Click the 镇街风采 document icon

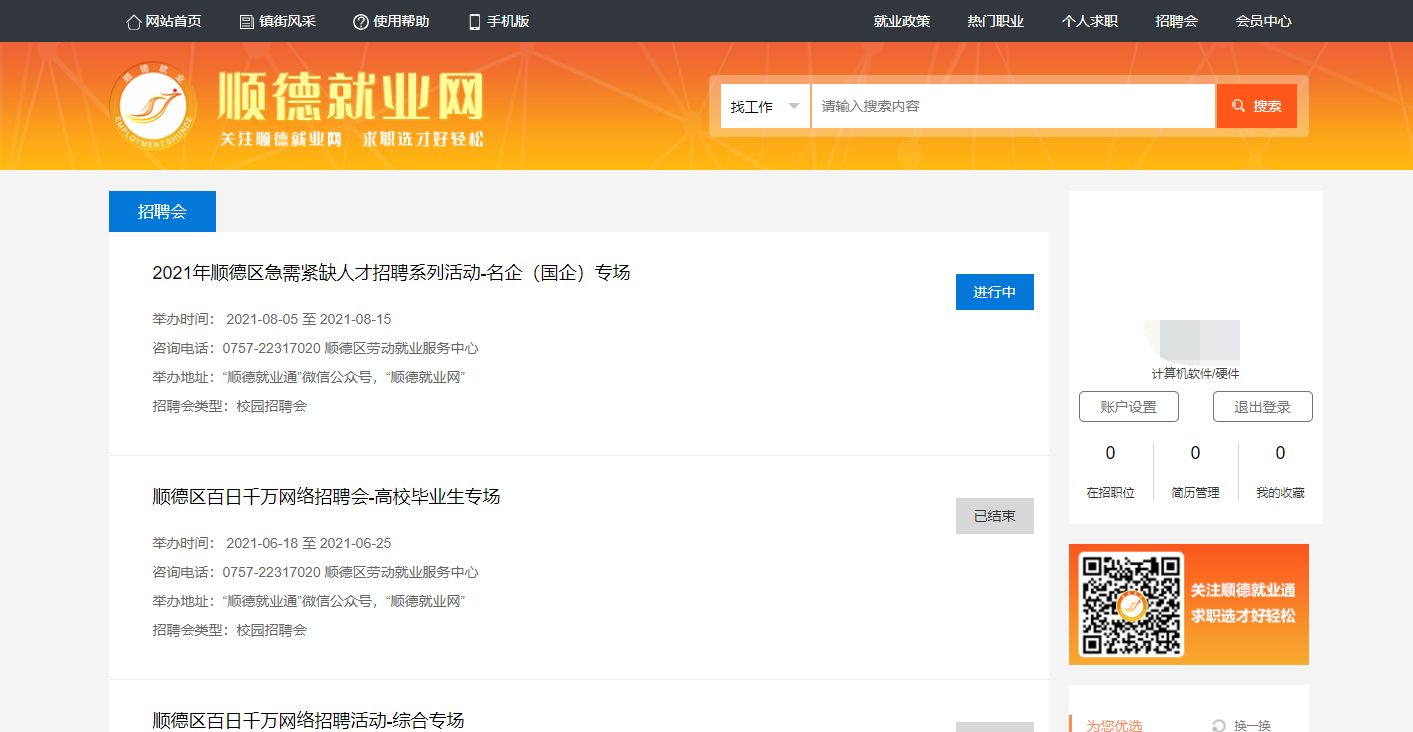(x=247, y=22)
